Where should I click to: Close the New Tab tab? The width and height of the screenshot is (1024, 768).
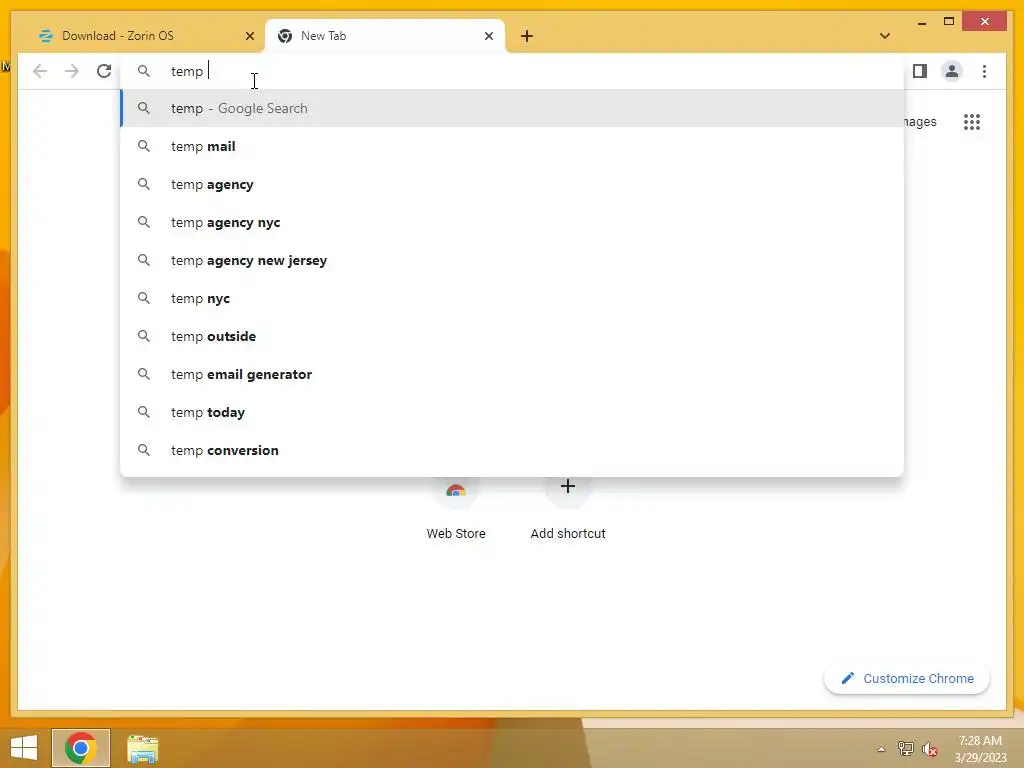pos(488,36)
